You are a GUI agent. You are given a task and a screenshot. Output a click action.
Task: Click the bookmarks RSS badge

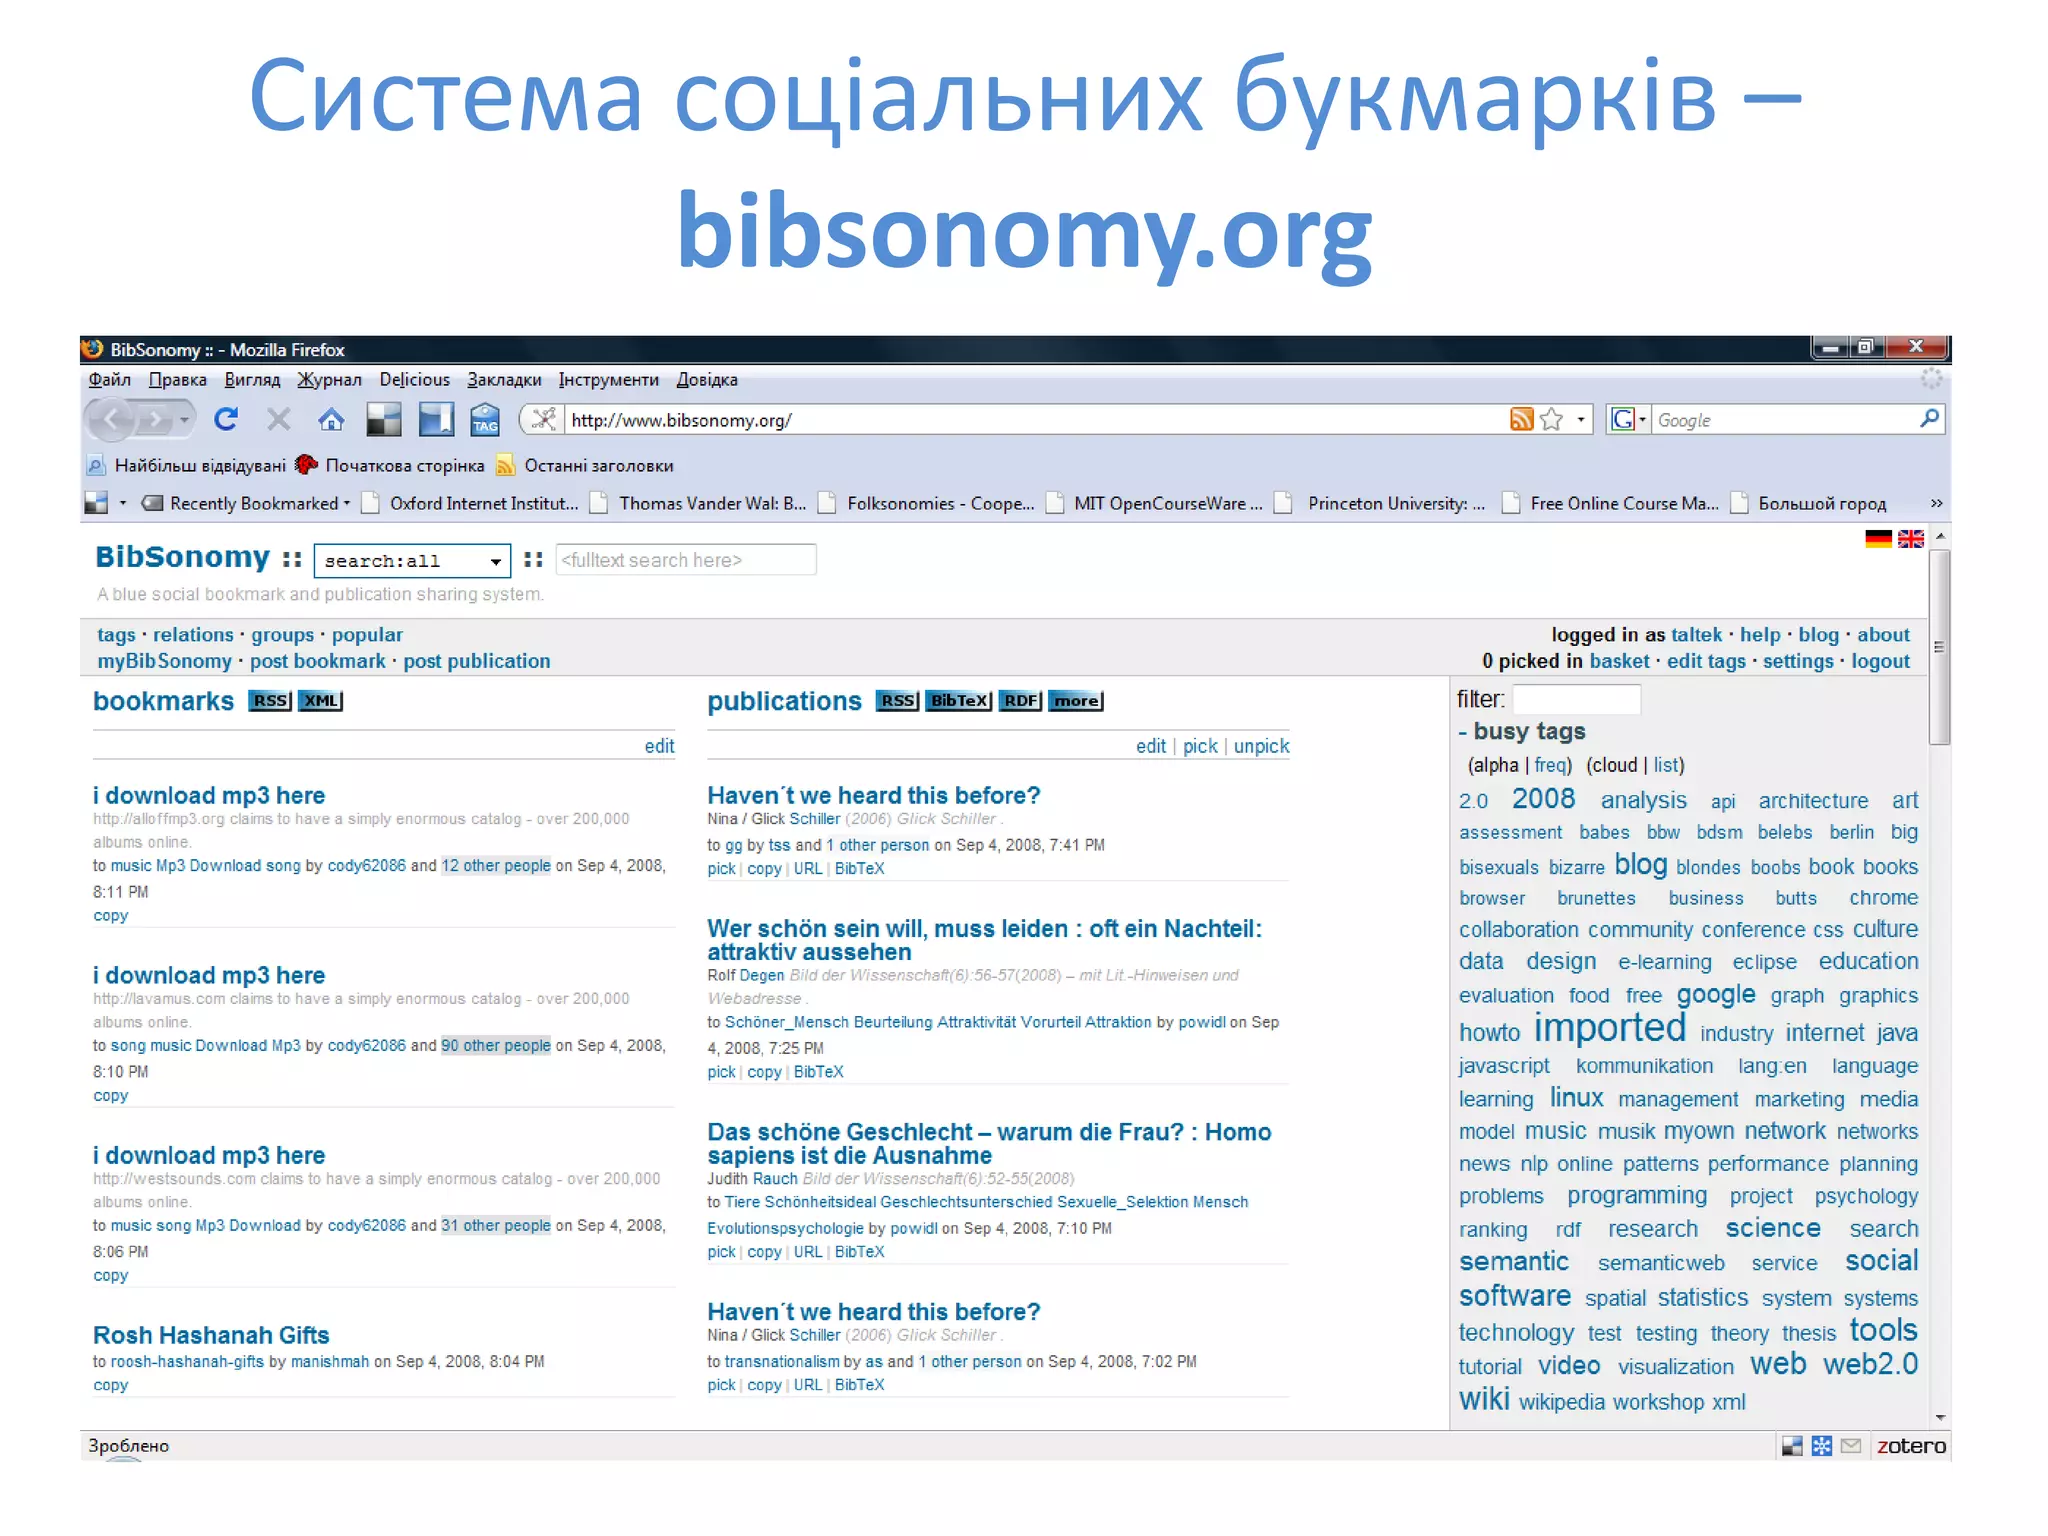coord(270,701)
